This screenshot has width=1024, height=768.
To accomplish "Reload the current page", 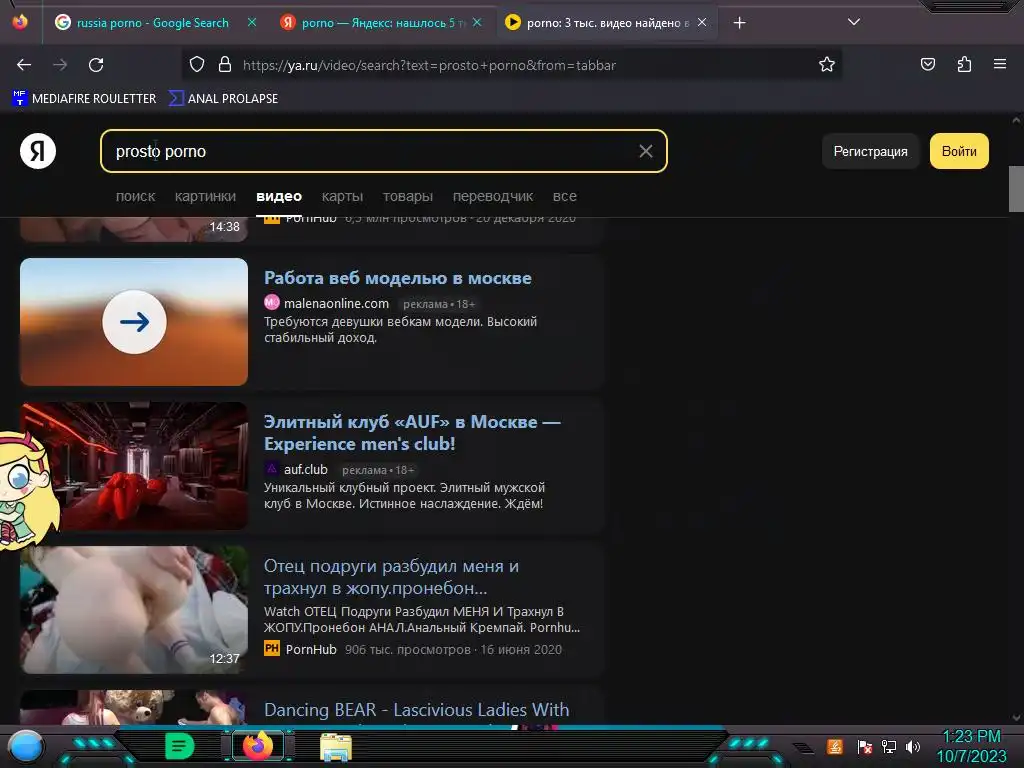I will click(96, 65).
